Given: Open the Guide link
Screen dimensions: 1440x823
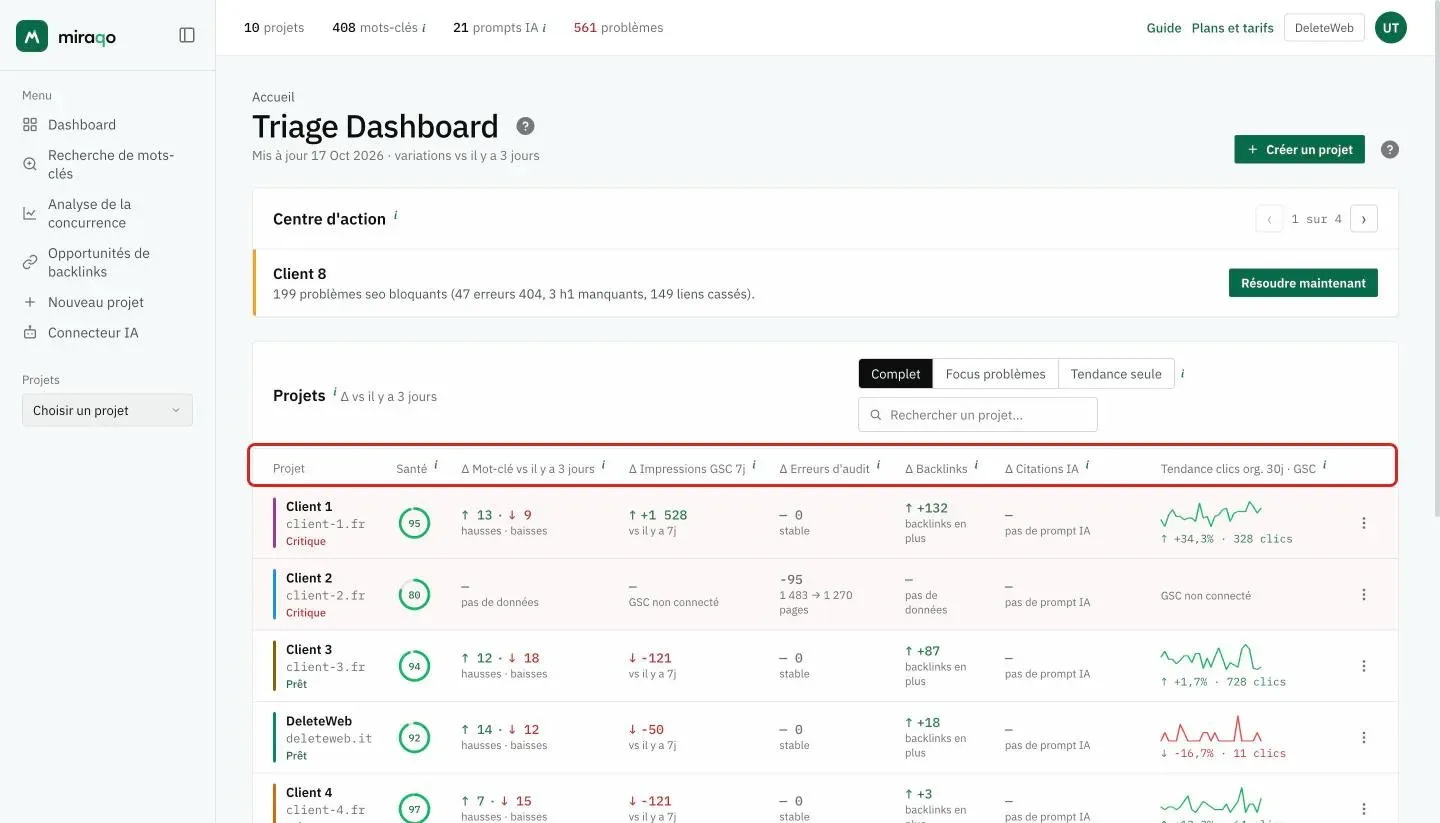Looking at the screenshot, I should coord(1164,28).
